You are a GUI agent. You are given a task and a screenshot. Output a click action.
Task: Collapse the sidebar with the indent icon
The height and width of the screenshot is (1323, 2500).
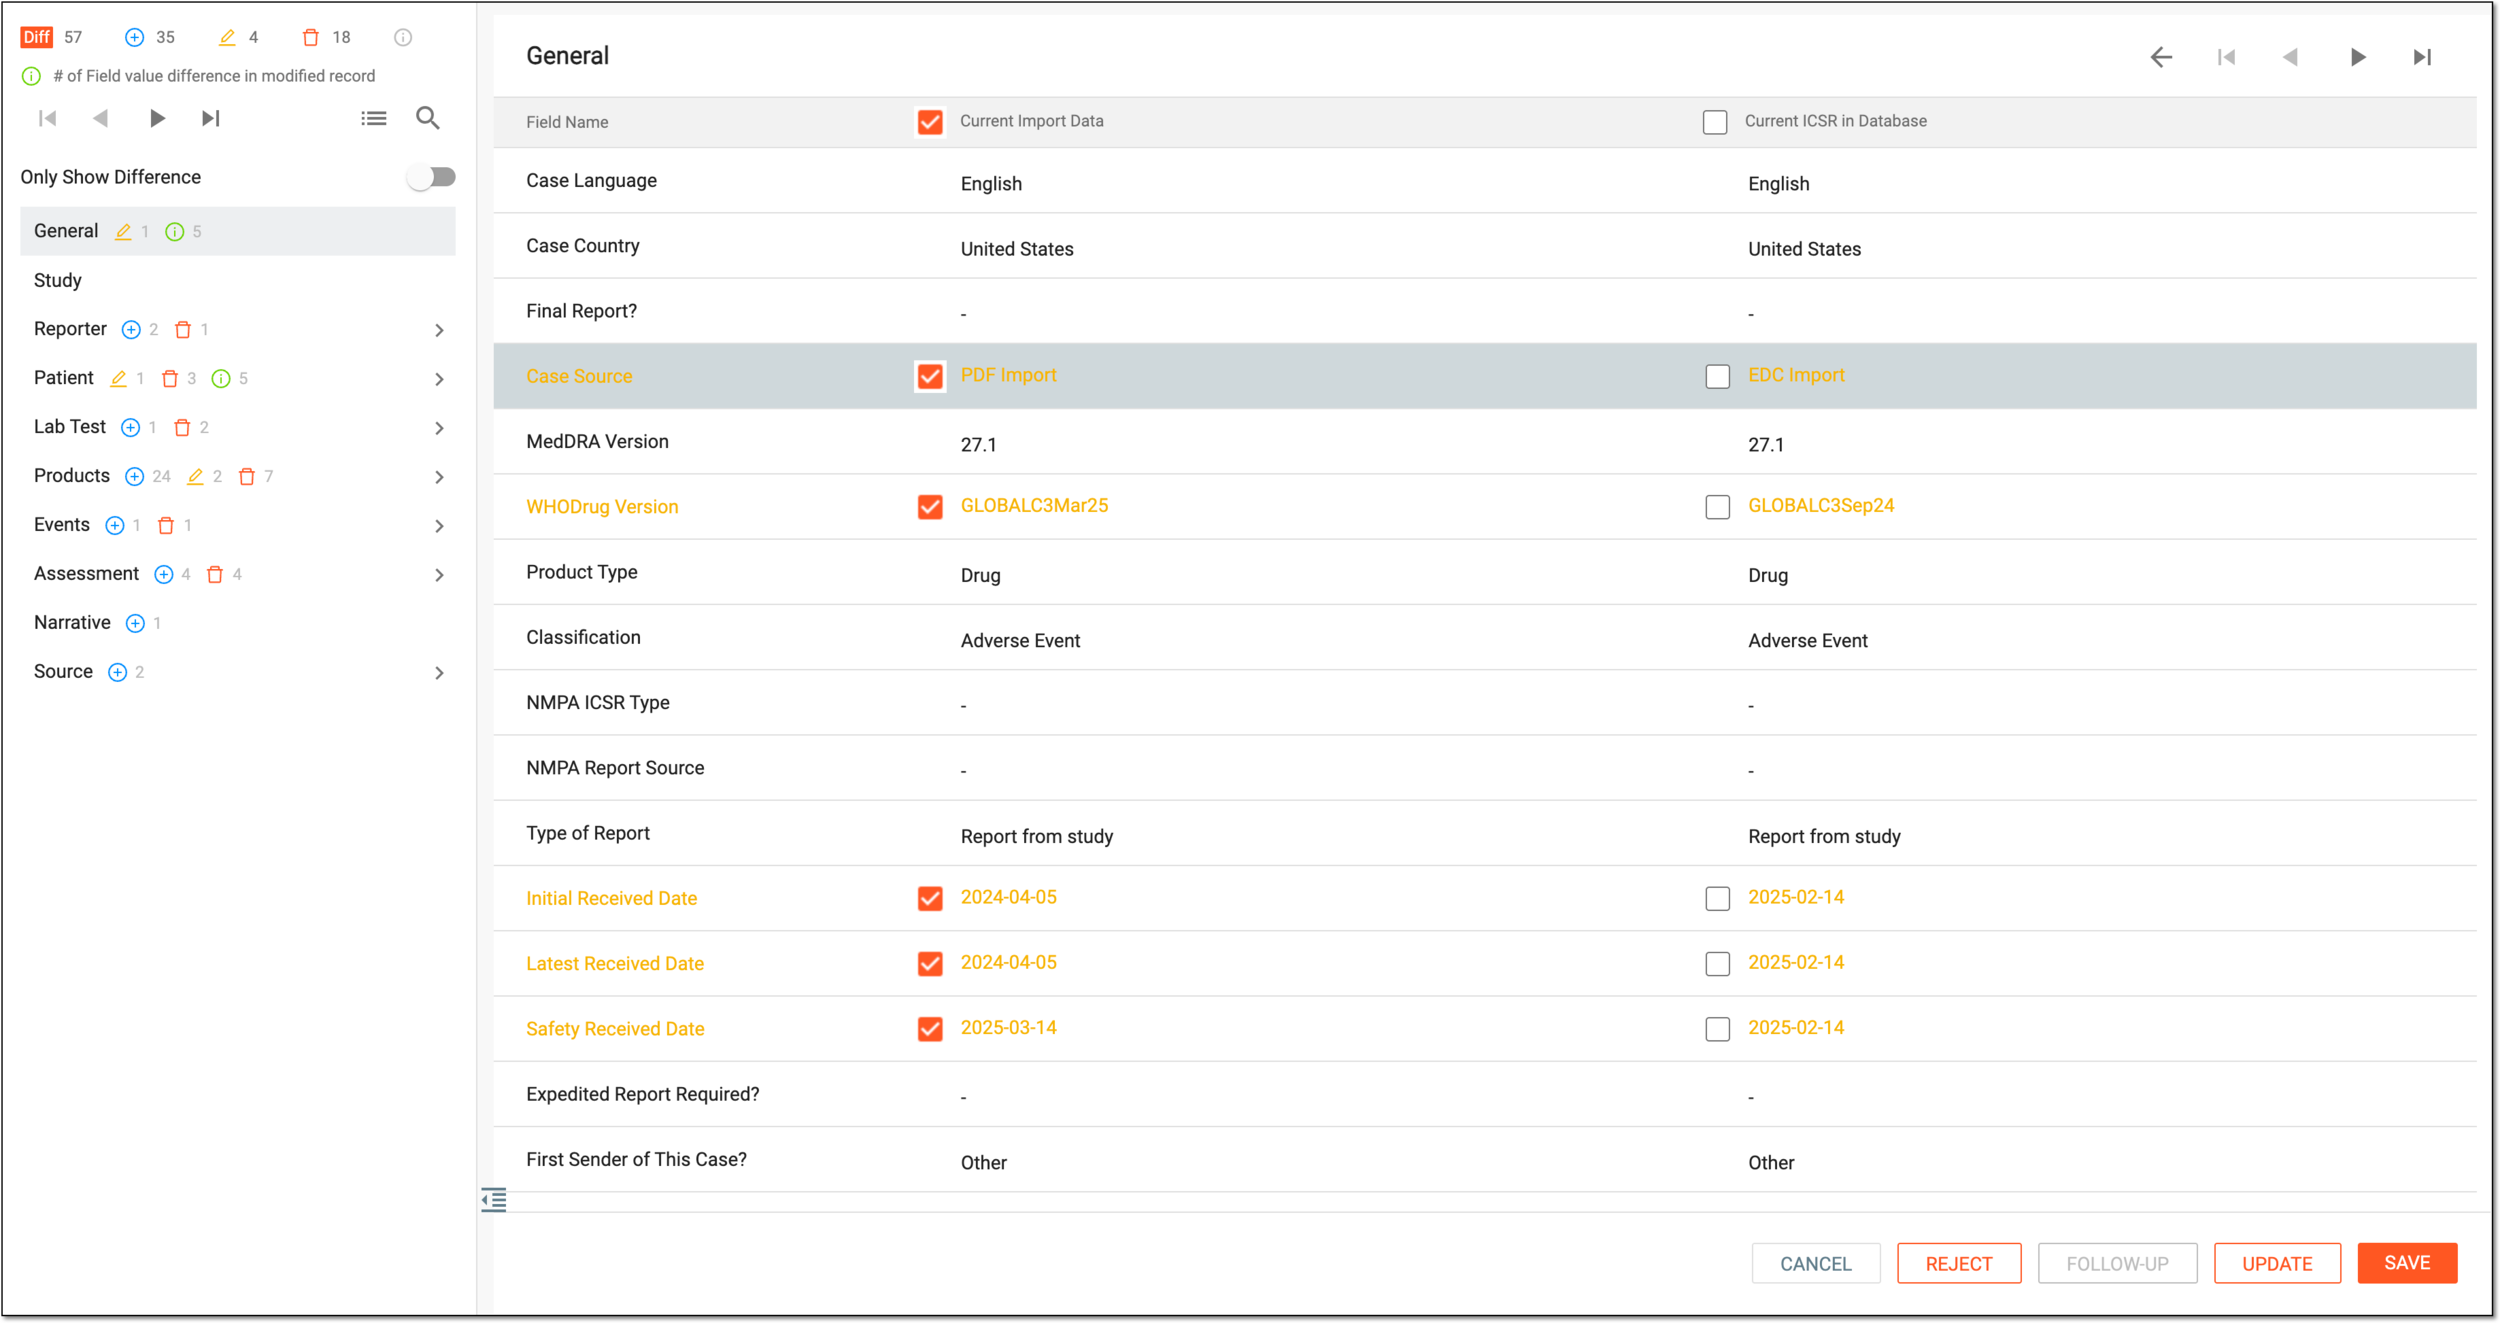click(x=494, y=1199)
